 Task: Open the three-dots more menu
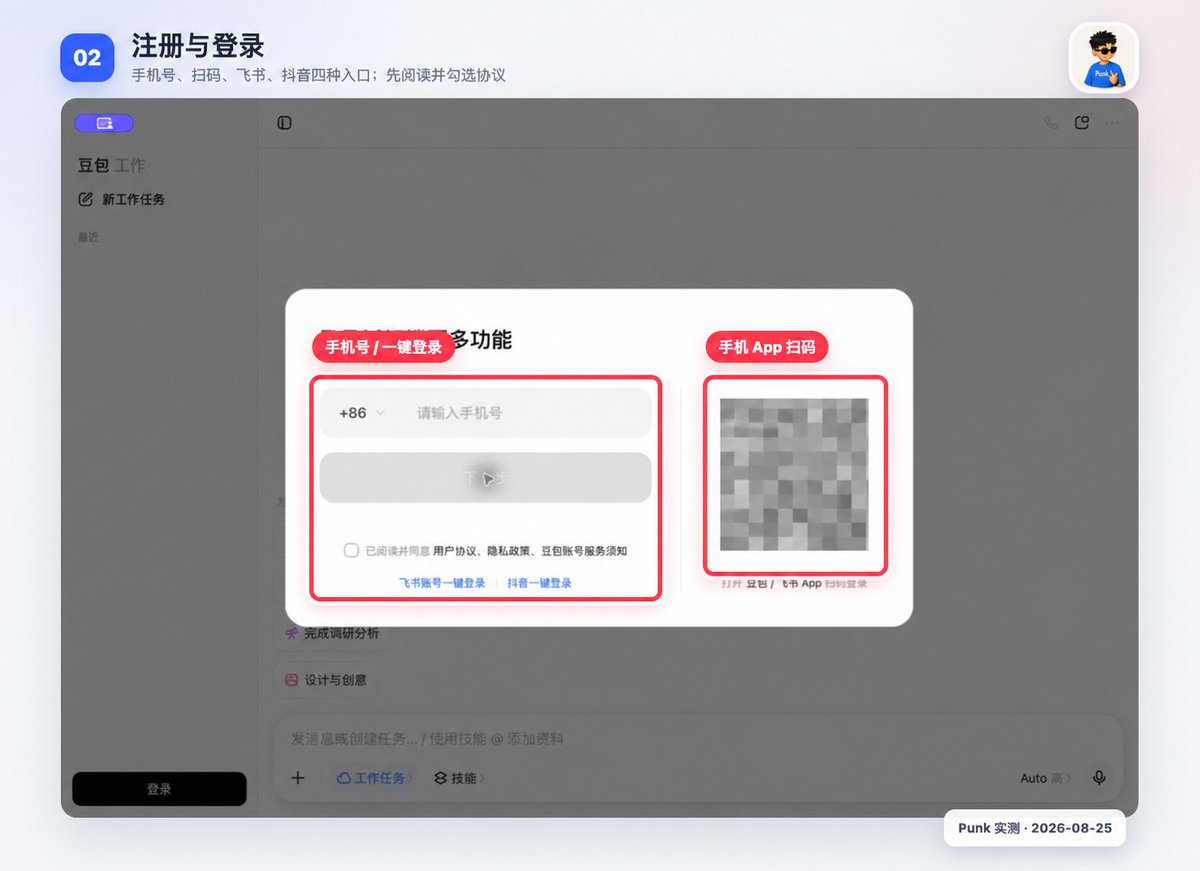pyautogui.click(x=1112, y=123)
